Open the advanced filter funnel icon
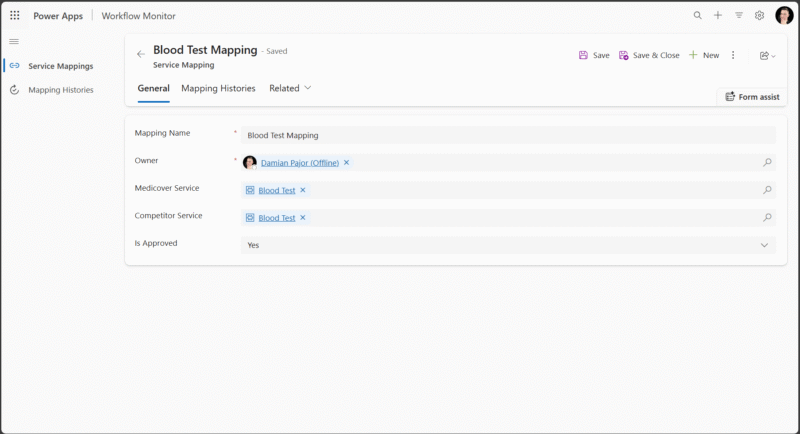Image resolution: width=800 pixels, height=434 pixels. click(x=739, y=16)
